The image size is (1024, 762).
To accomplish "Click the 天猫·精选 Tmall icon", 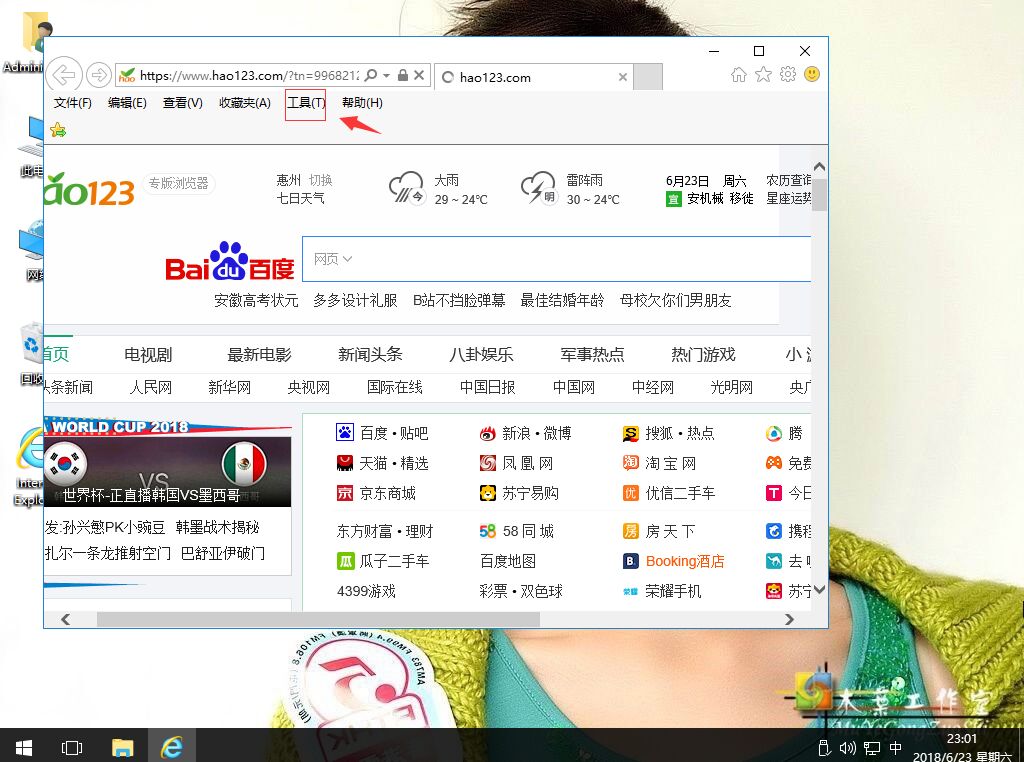I will pos(345,463).
